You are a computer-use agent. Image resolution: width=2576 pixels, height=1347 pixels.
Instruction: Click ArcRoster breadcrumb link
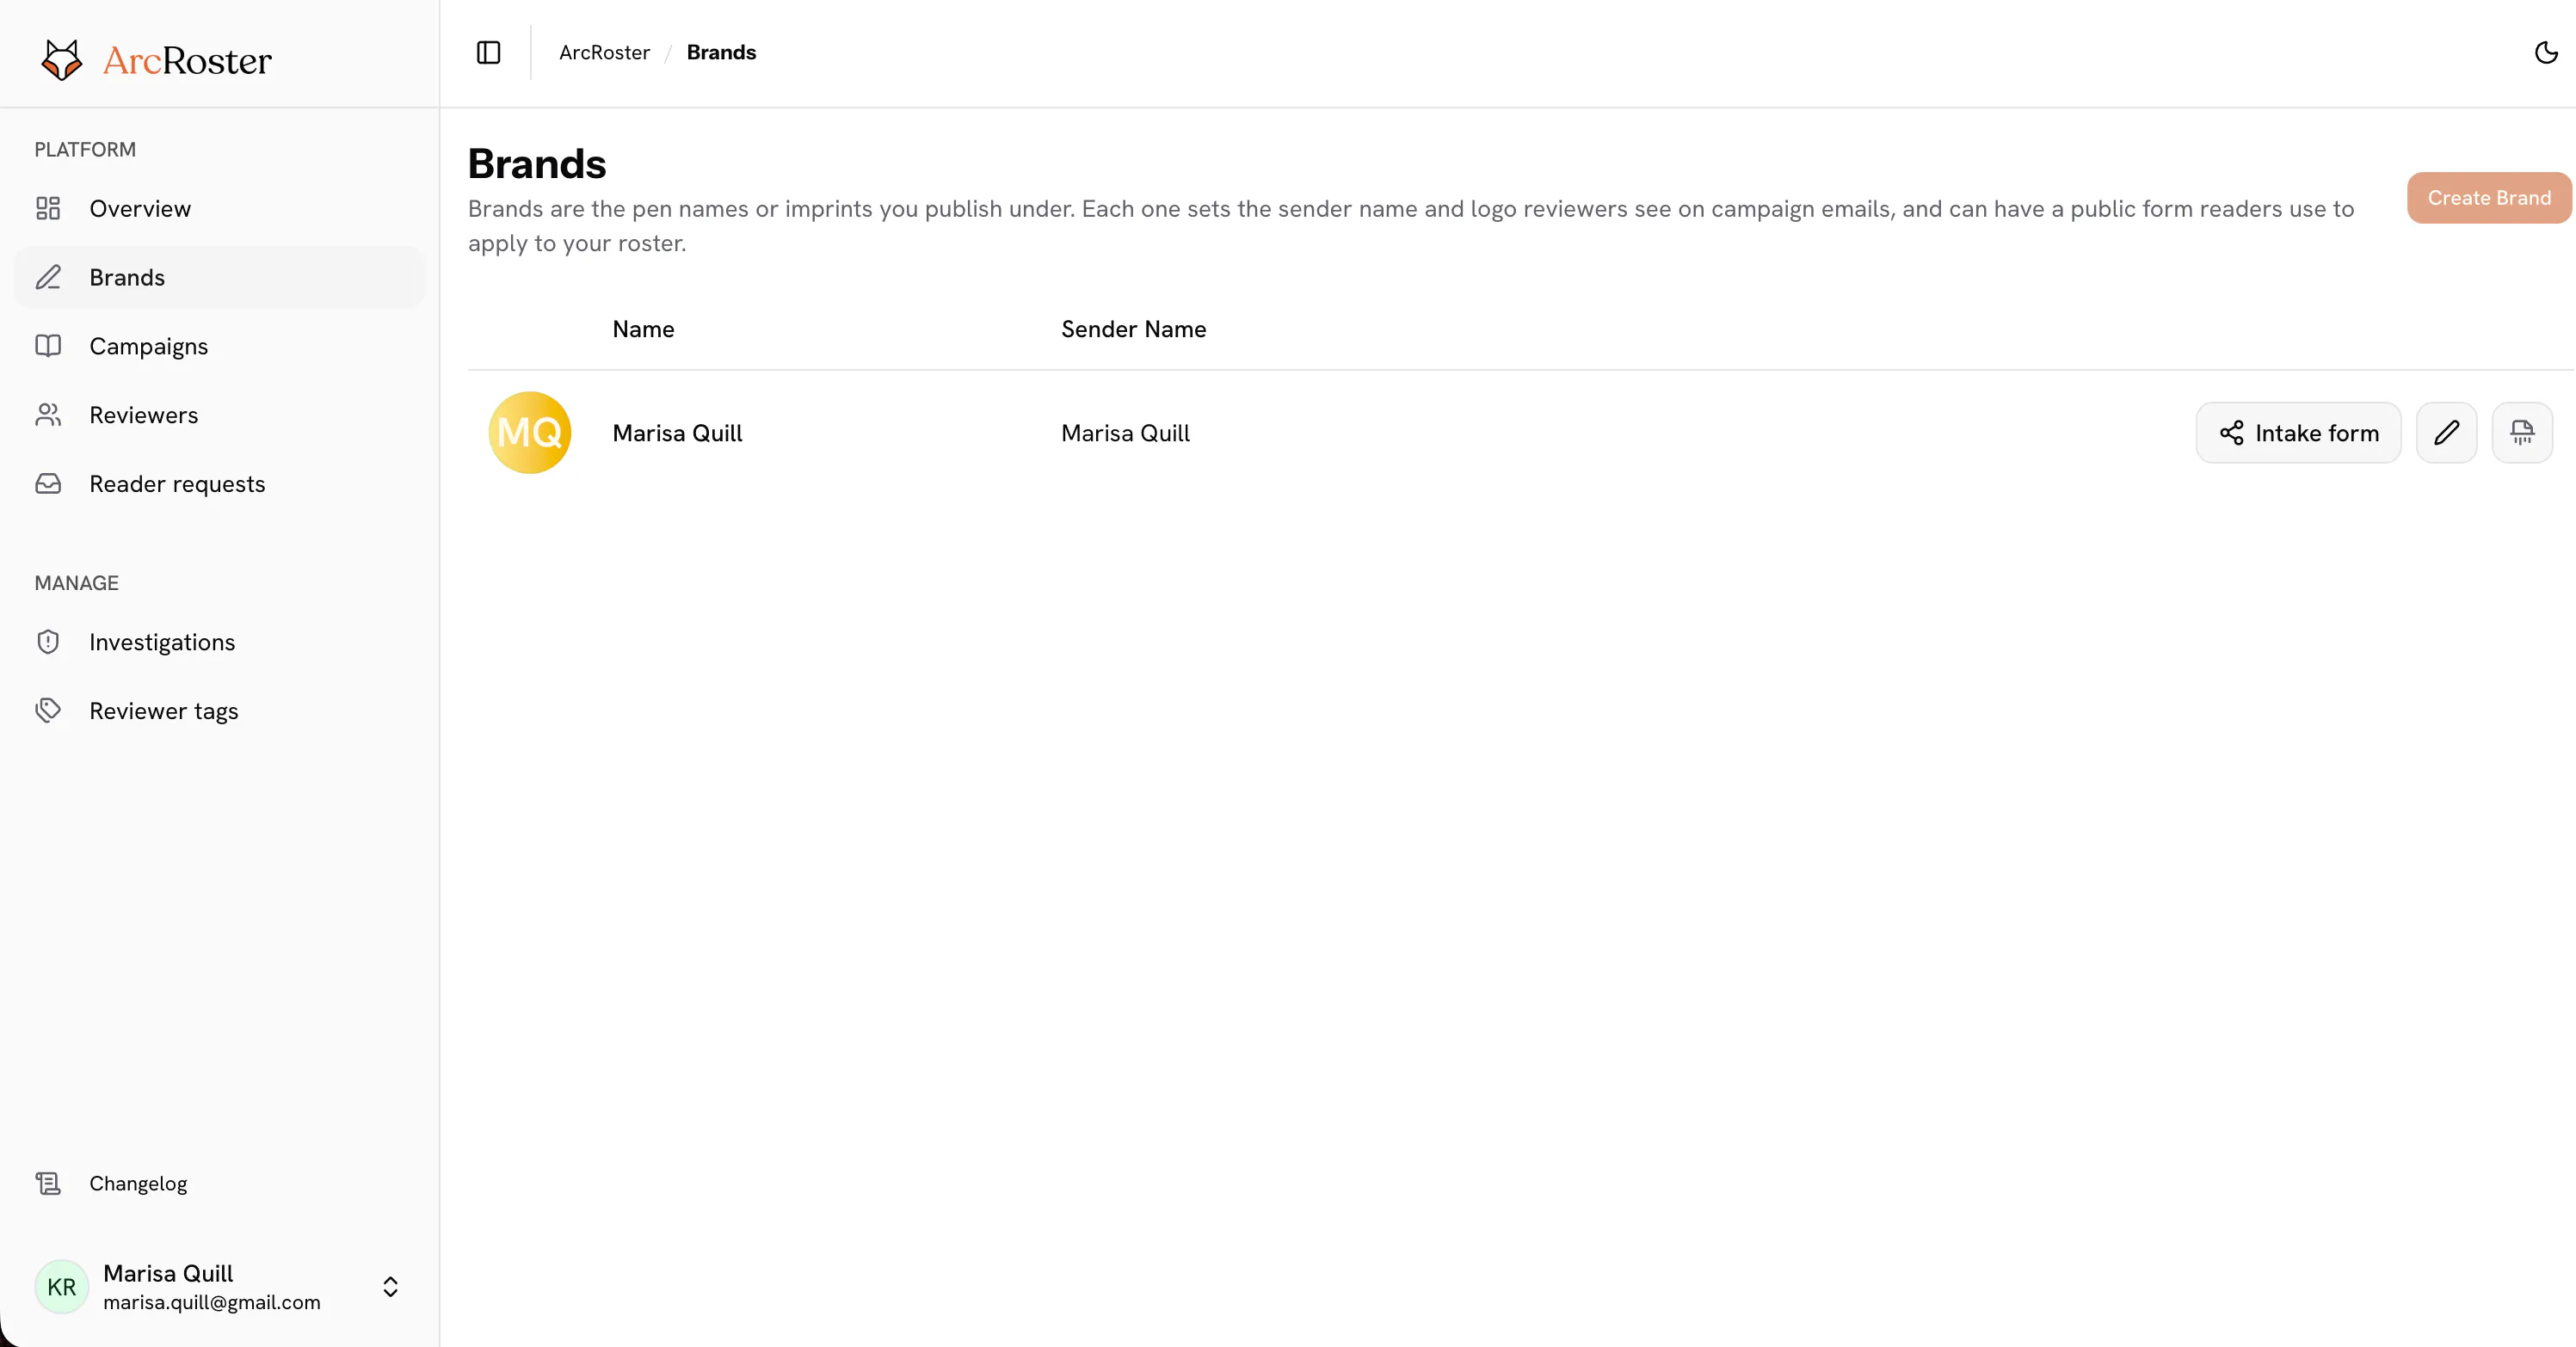click(x=604, y=53)
